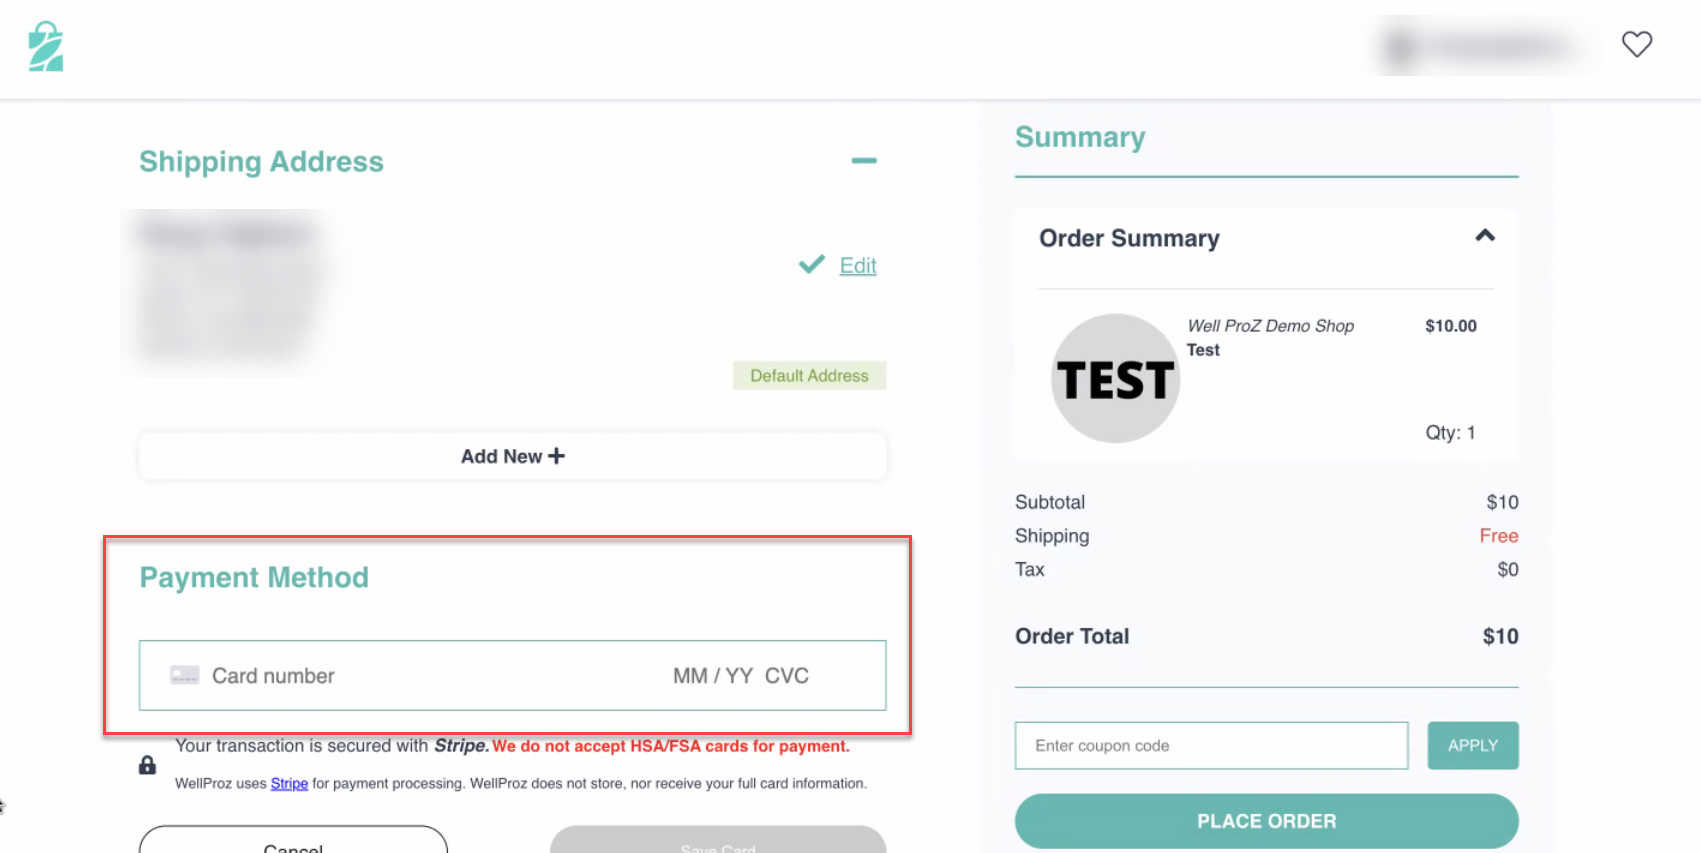
Task: Click the Enter coupon code field
Action: click(x=1210, y=746)
